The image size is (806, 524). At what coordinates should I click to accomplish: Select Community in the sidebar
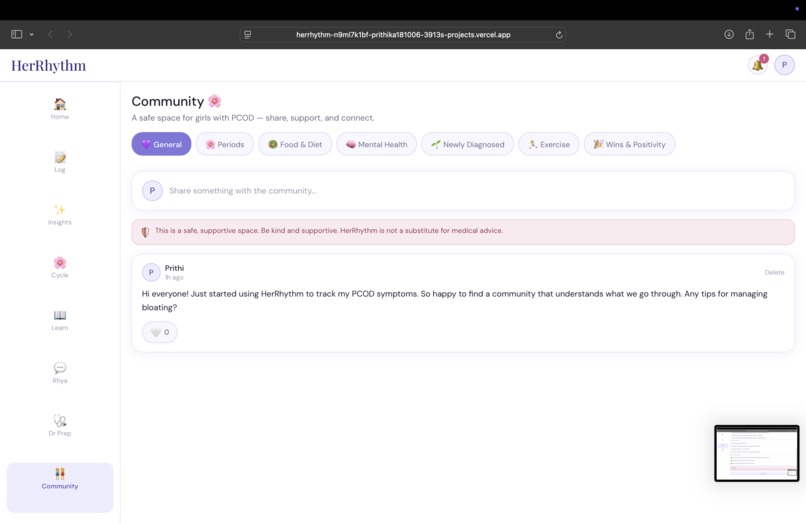pyautogui.click(x=60, y=487)
